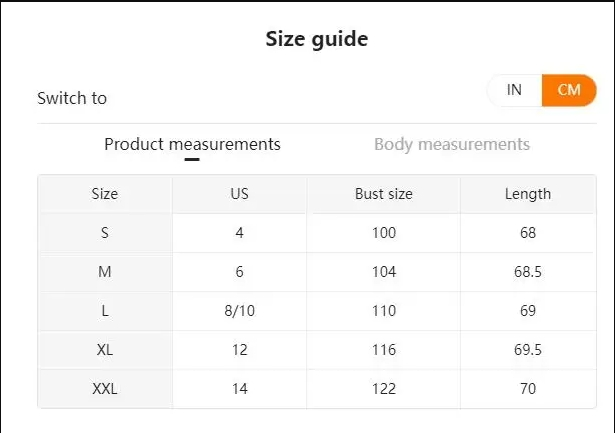Select the L size row label

[105, 311]
